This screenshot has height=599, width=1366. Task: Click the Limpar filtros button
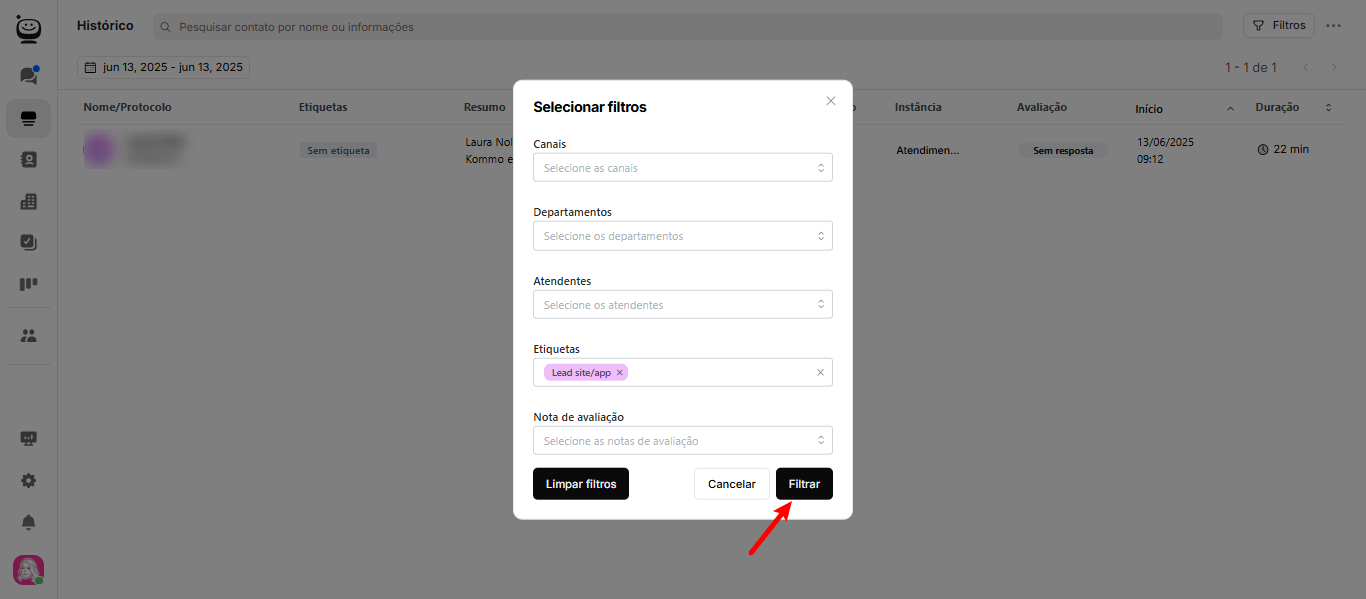[580, 484]
